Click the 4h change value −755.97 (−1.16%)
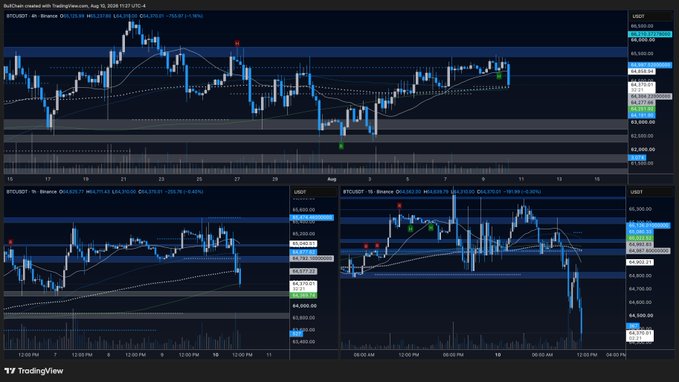This screenshot has height=382, width=679. [185, 16]
